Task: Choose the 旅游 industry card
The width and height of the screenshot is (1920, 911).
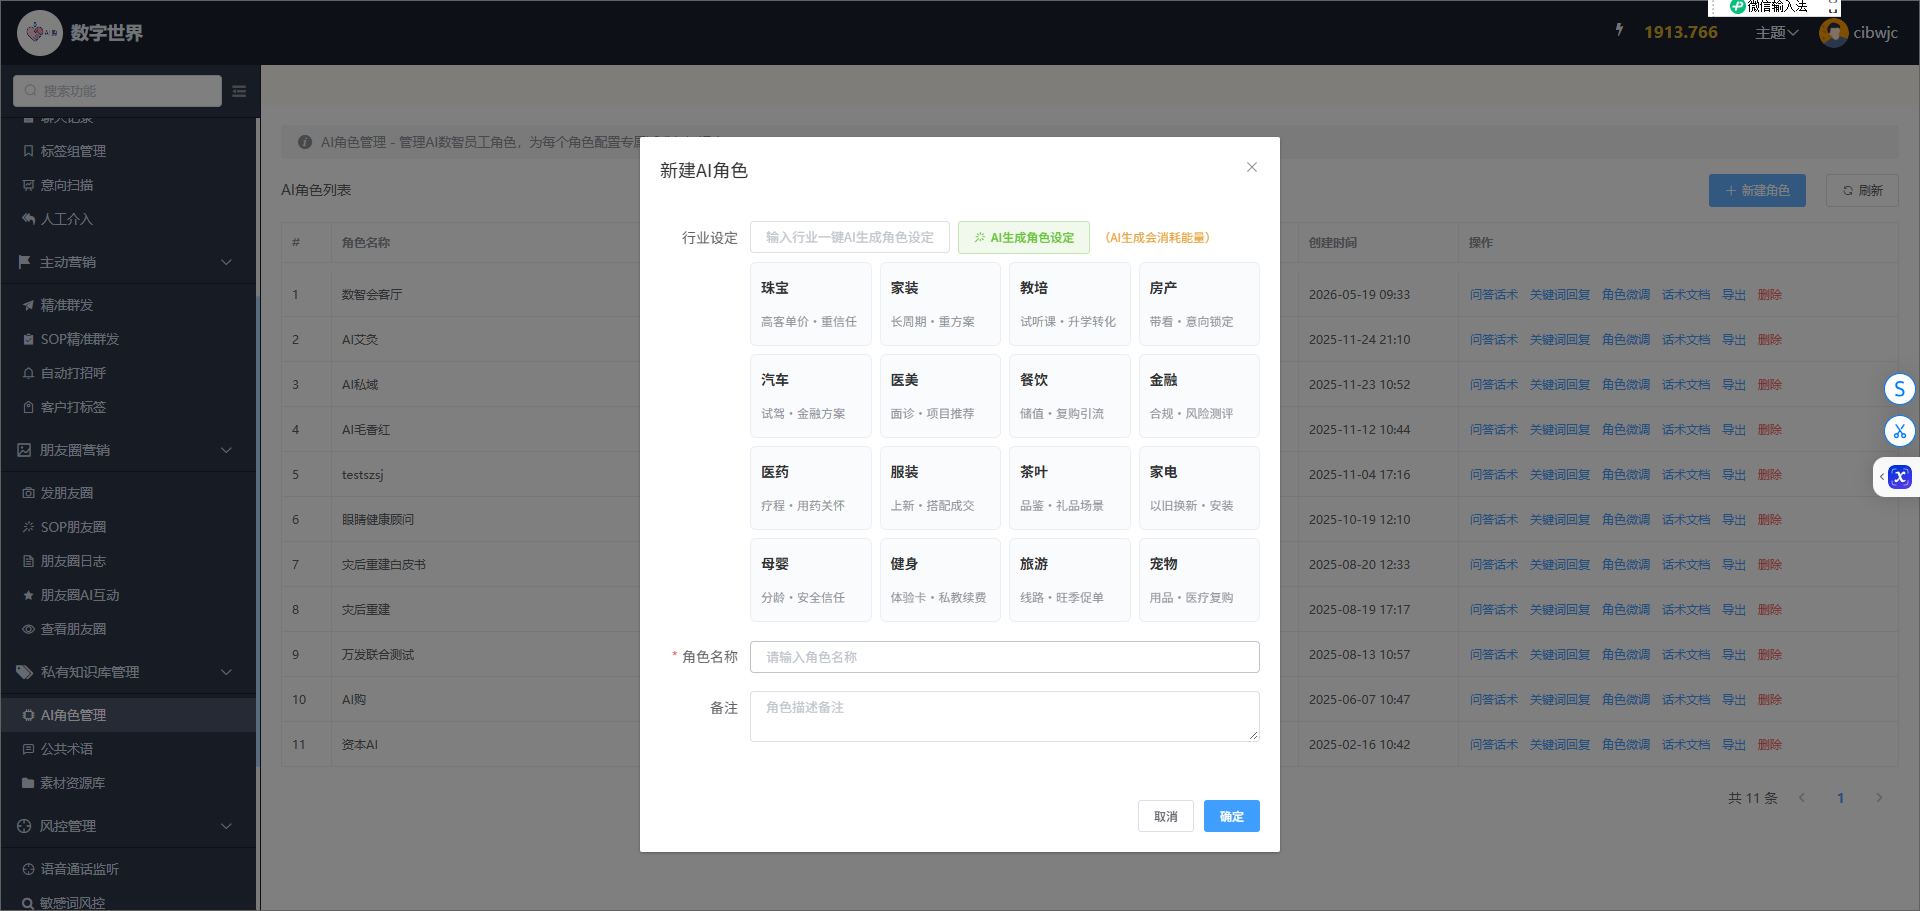Action: 1069,580
